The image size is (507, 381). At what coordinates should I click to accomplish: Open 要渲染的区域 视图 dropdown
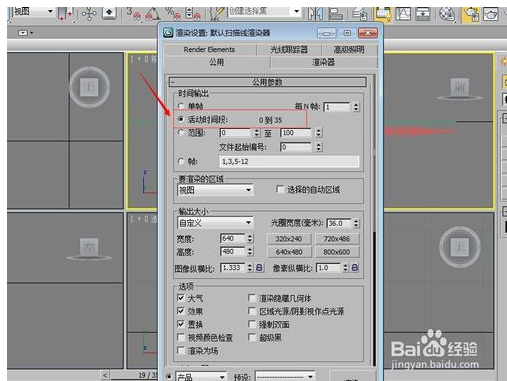(x=215, y=190)
